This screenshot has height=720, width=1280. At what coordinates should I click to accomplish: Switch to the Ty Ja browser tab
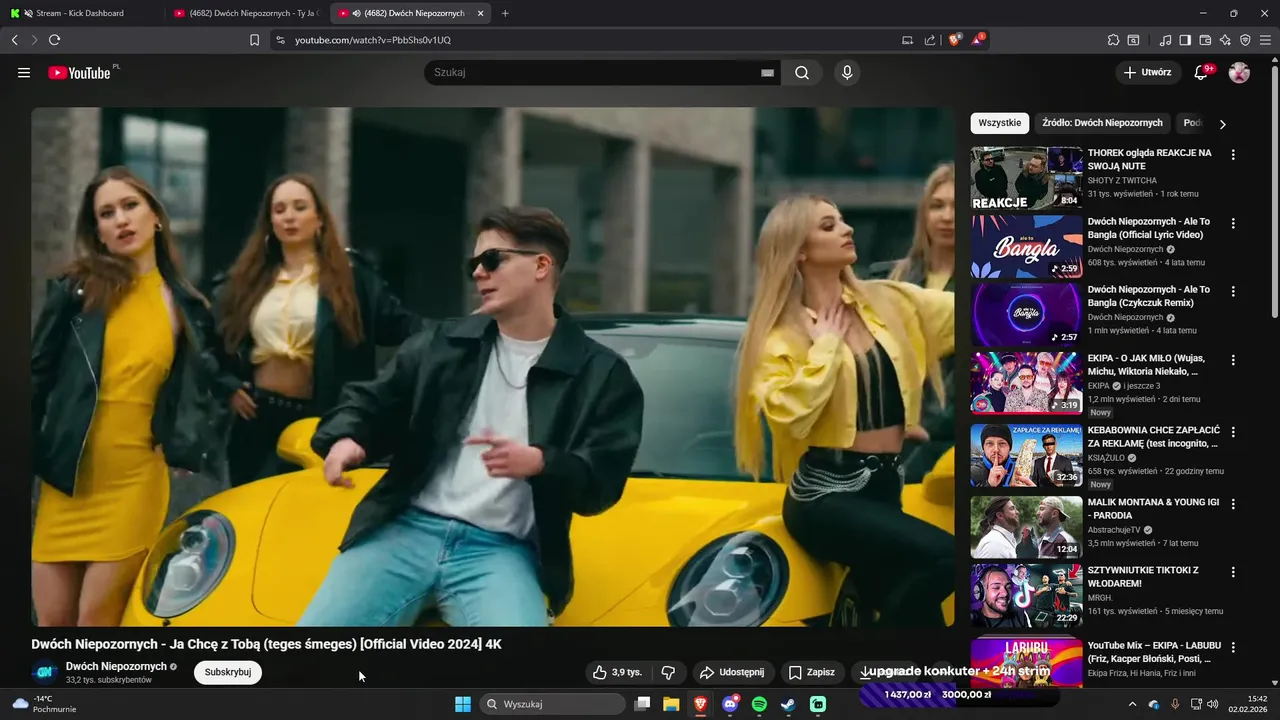(x=245, y=13)
